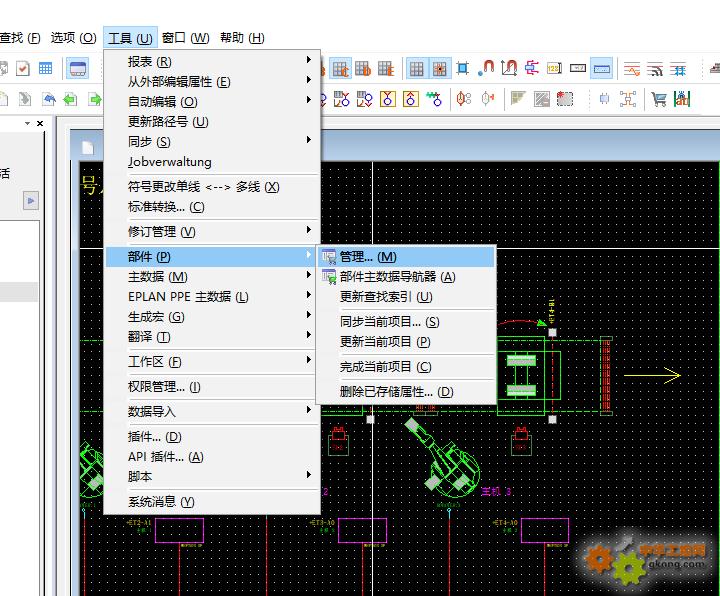Expand the 报表 (R) submenu arrow

point(309,60)
